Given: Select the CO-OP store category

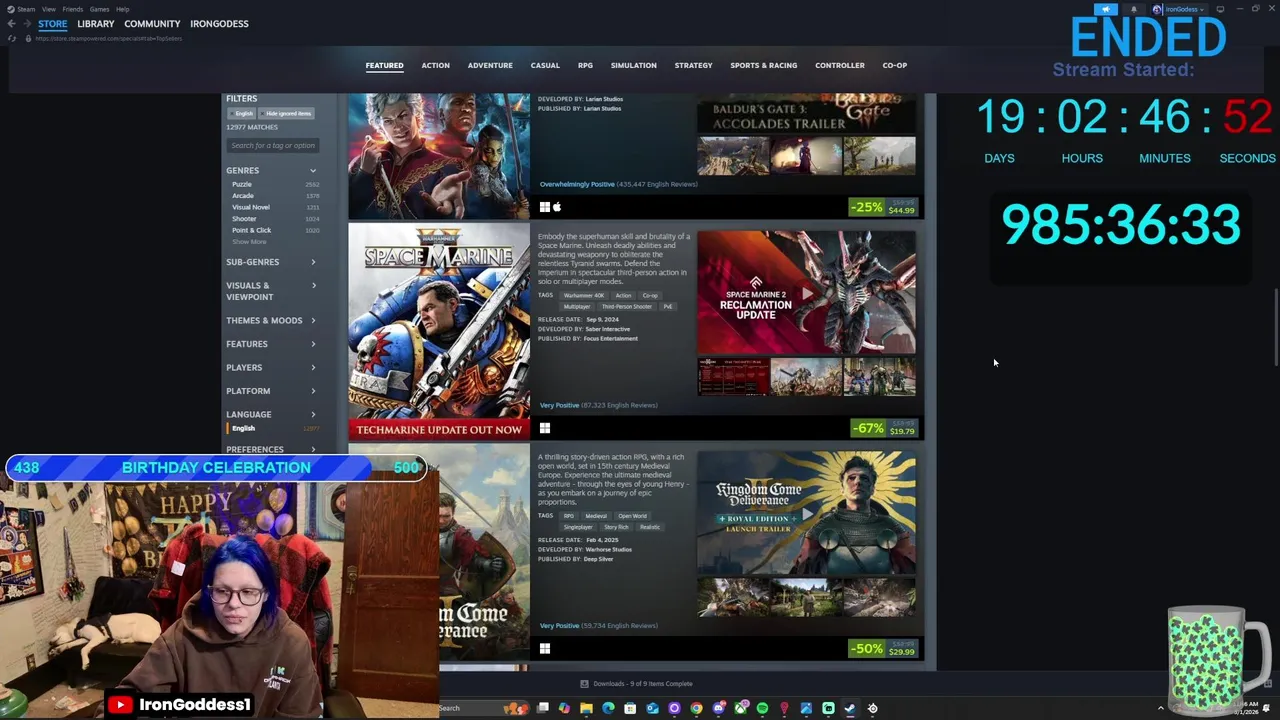Looking at the screenshot, I should coord(895,66).
